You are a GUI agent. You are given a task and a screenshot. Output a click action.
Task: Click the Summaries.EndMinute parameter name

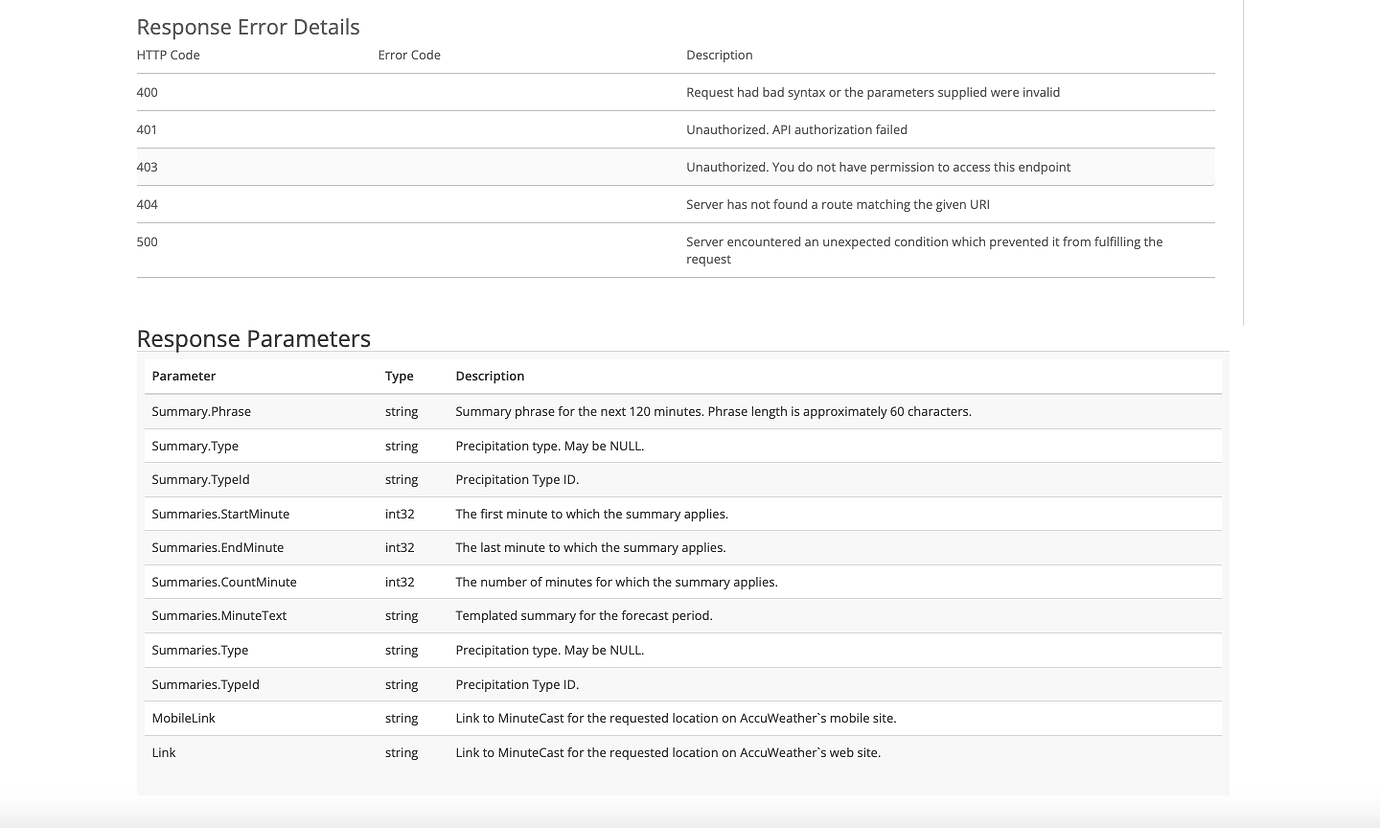pyautogui.click(x=217, y=548)
